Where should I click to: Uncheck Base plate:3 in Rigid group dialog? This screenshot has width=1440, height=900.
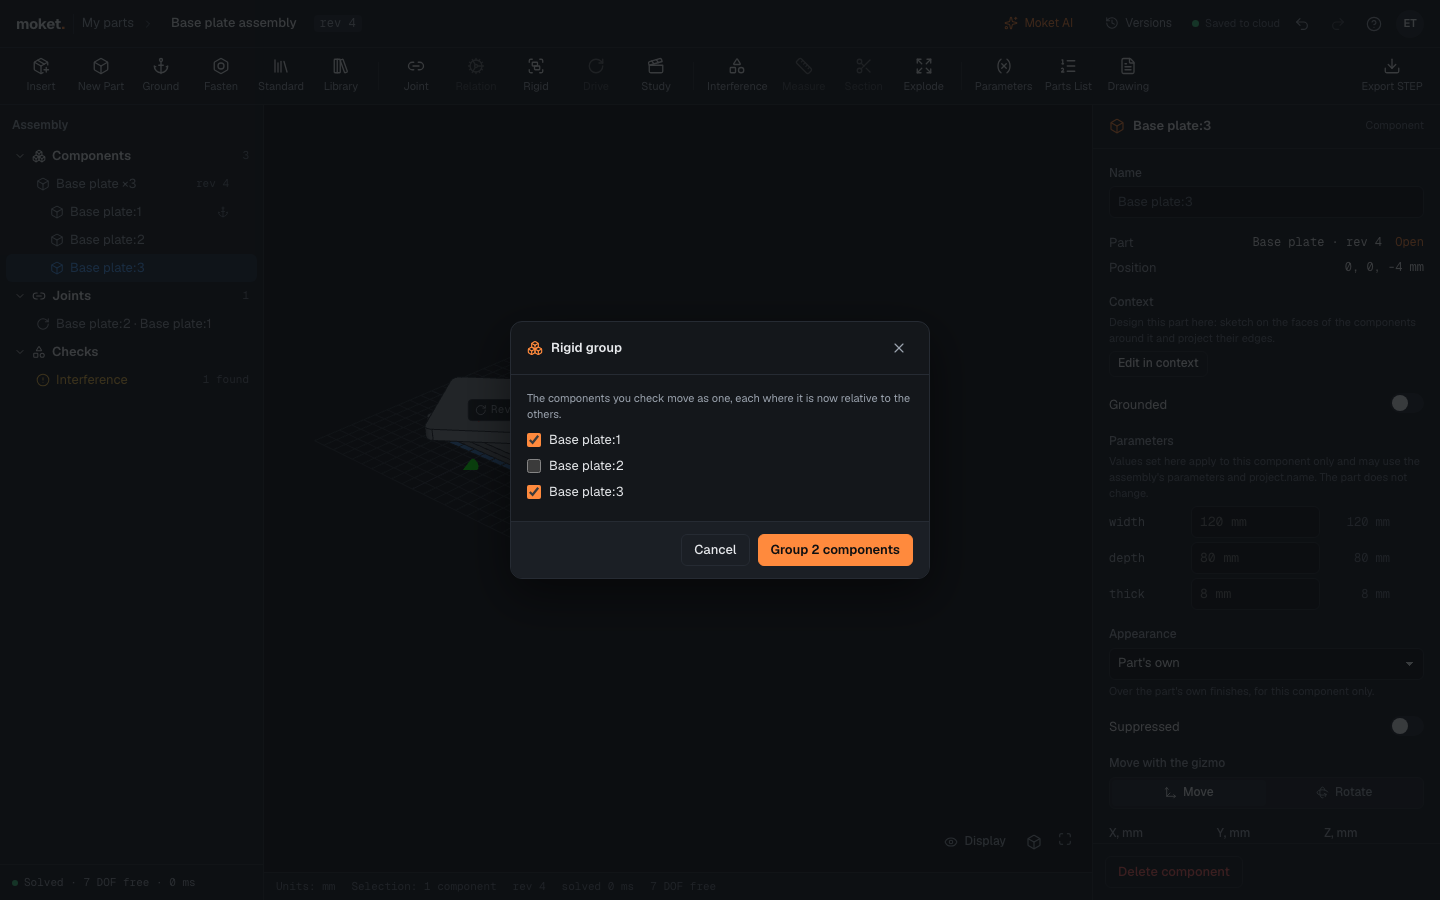point(534,492)
